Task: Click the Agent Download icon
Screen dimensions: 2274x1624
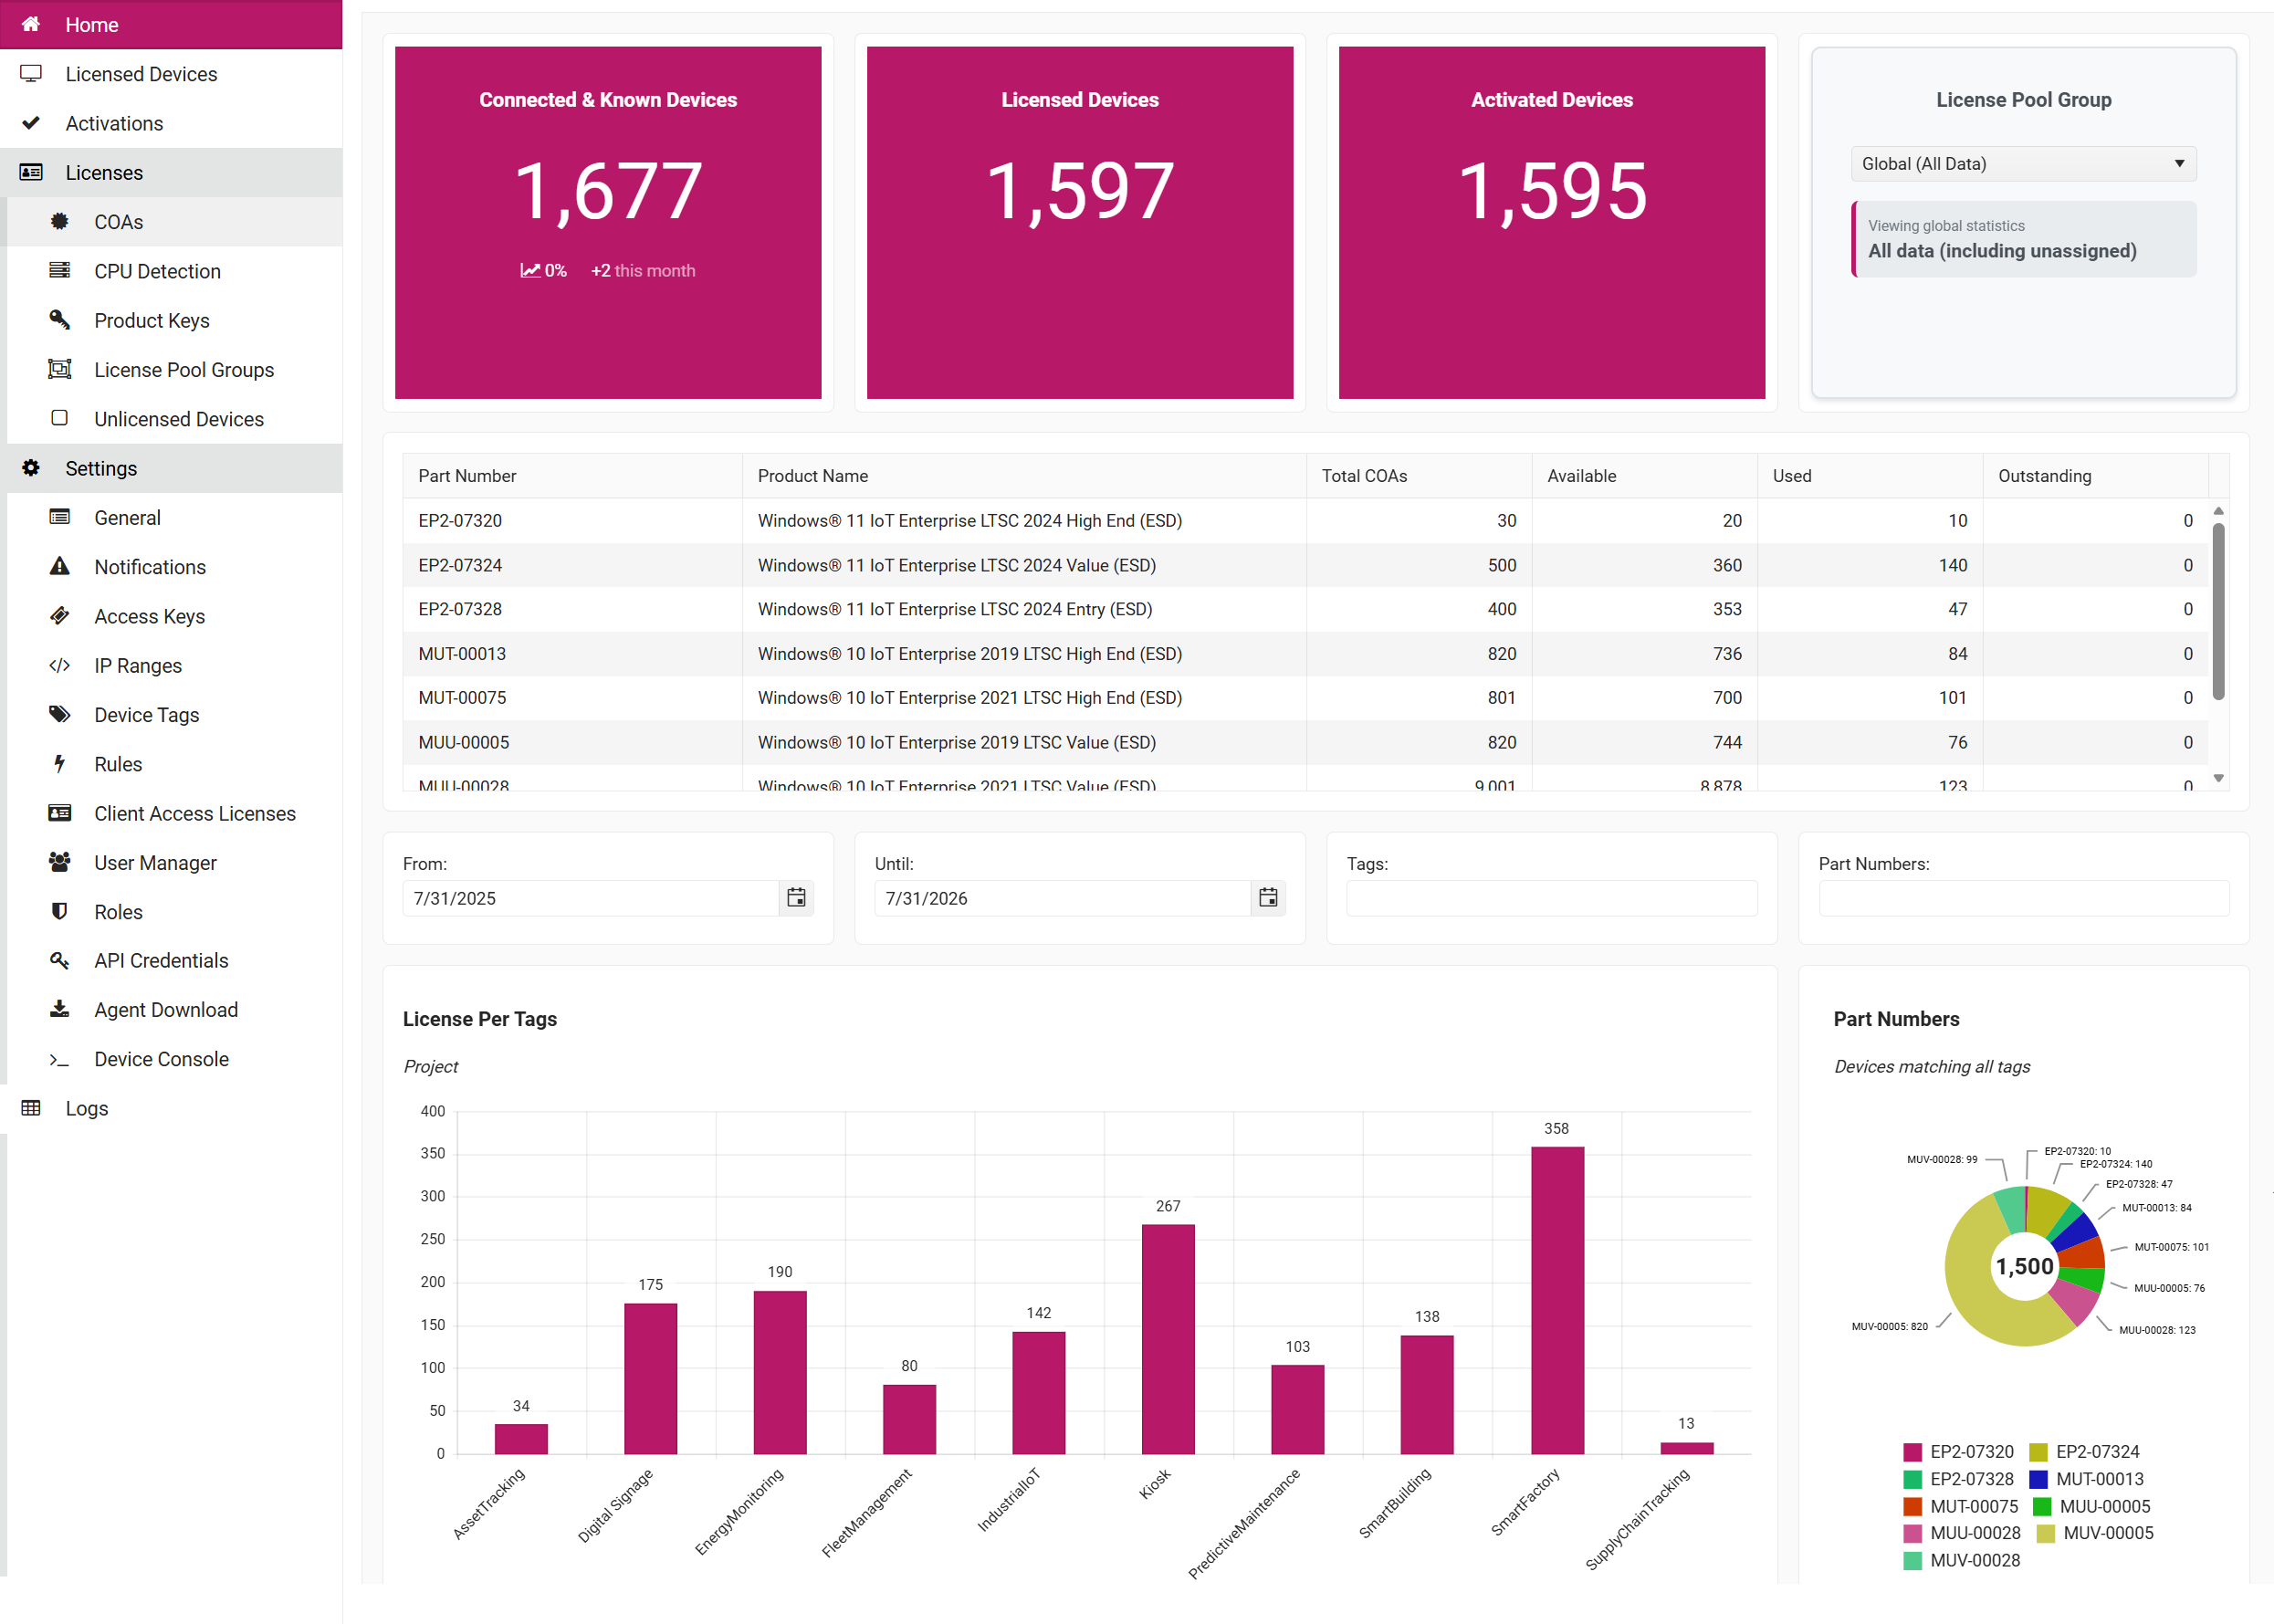Action: 60,1009
